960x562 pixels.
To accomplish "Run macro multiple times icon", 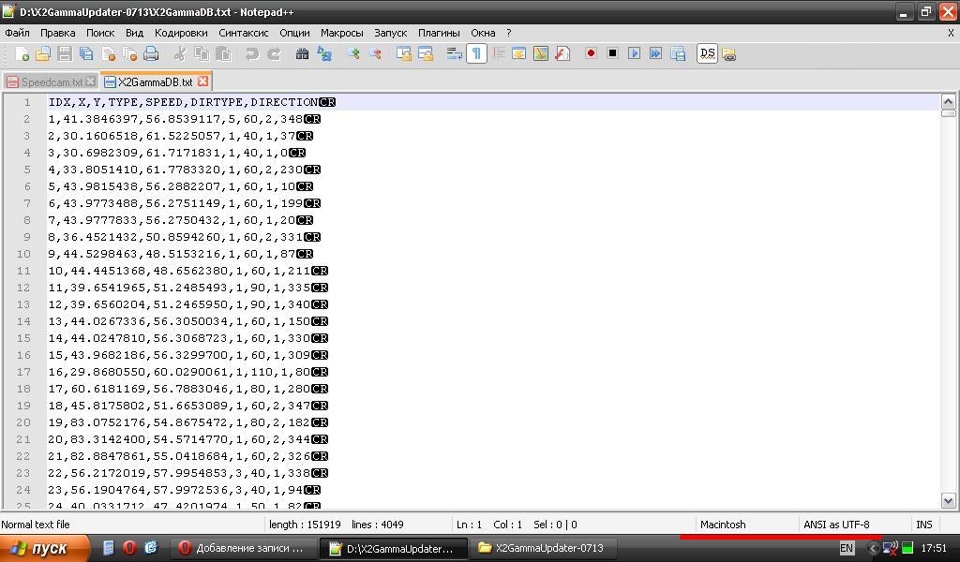I will coord(656,54).
